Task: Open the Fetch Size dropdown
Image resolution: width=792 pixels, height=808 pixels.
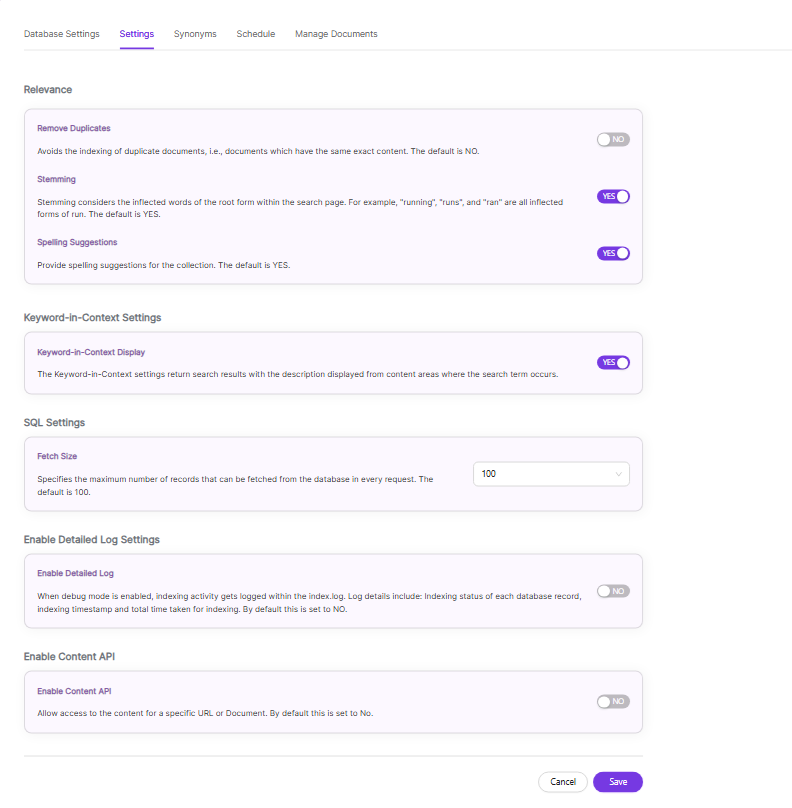Action: tap(551, 474)
